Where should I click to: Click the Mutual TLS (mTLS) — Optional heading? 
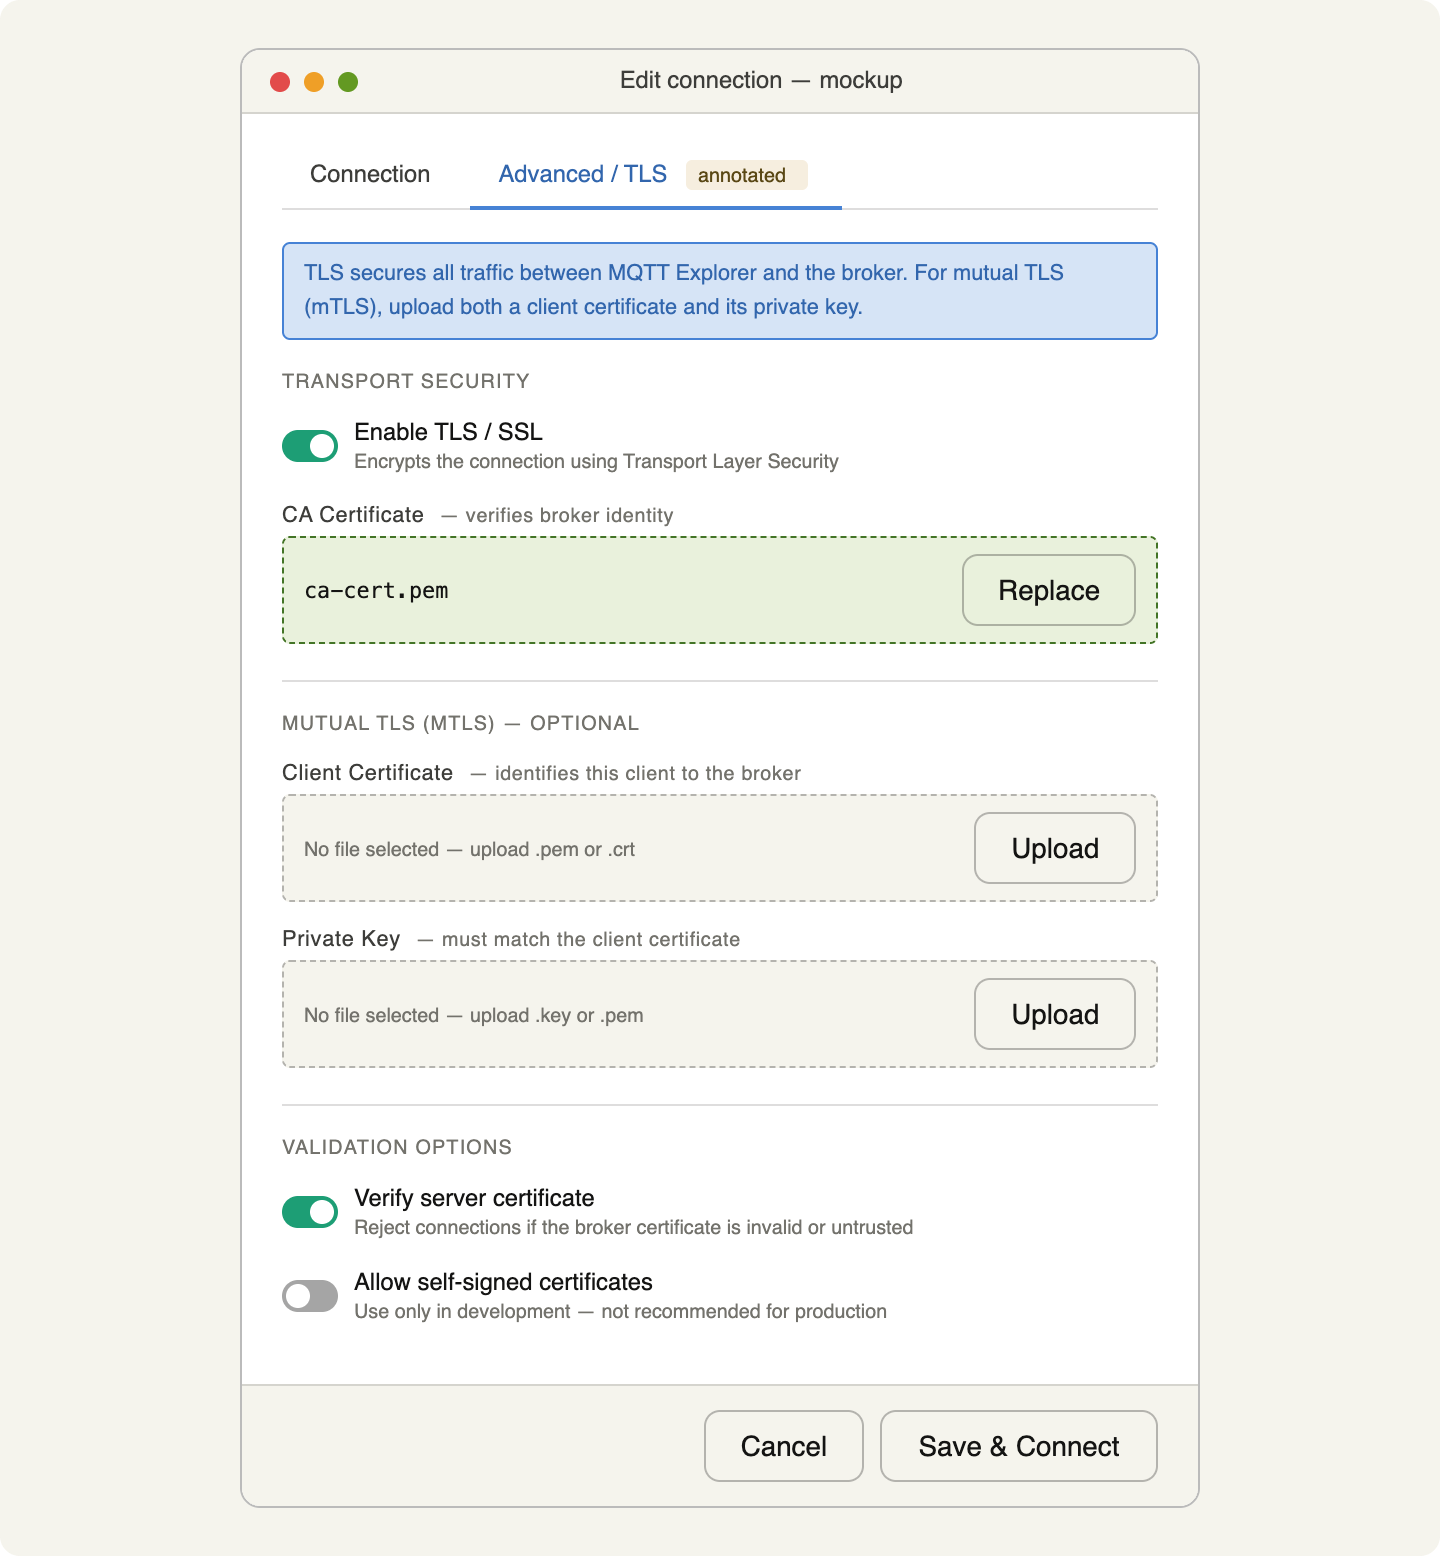click(x=460, y=723)
